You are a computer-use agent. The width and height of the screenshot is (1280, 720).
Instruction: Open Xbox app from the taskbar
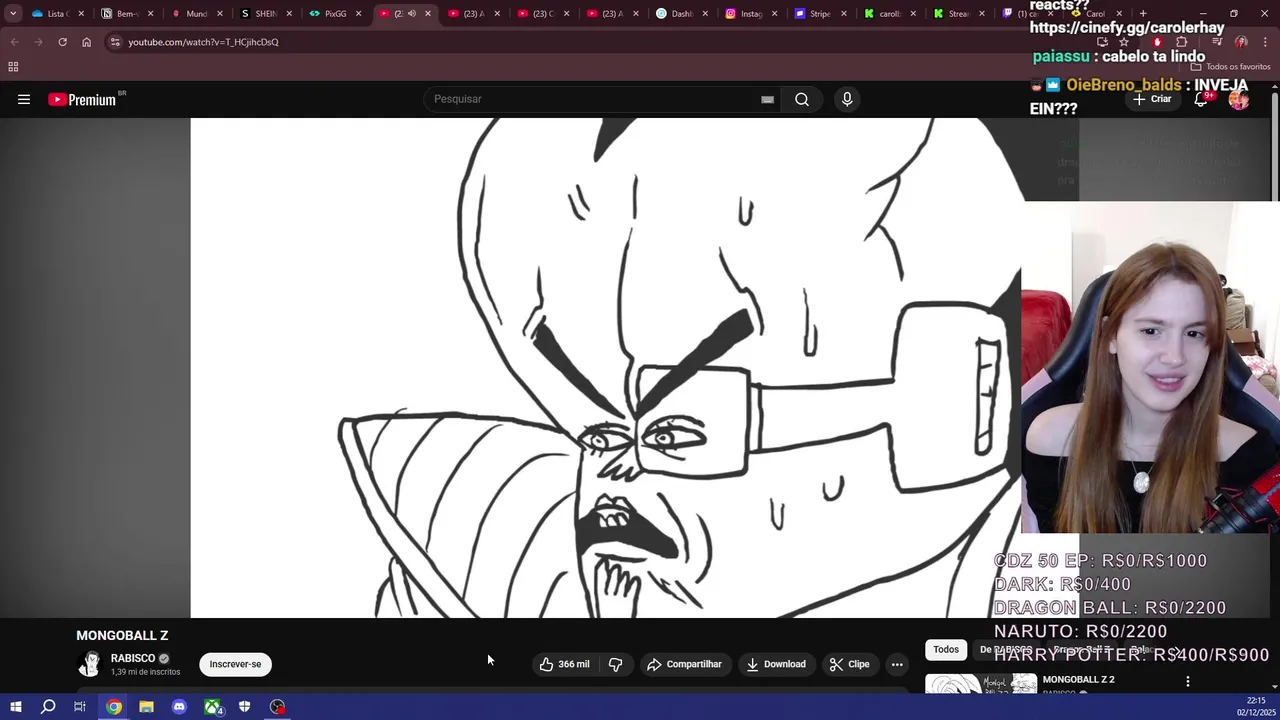(213, 707)
